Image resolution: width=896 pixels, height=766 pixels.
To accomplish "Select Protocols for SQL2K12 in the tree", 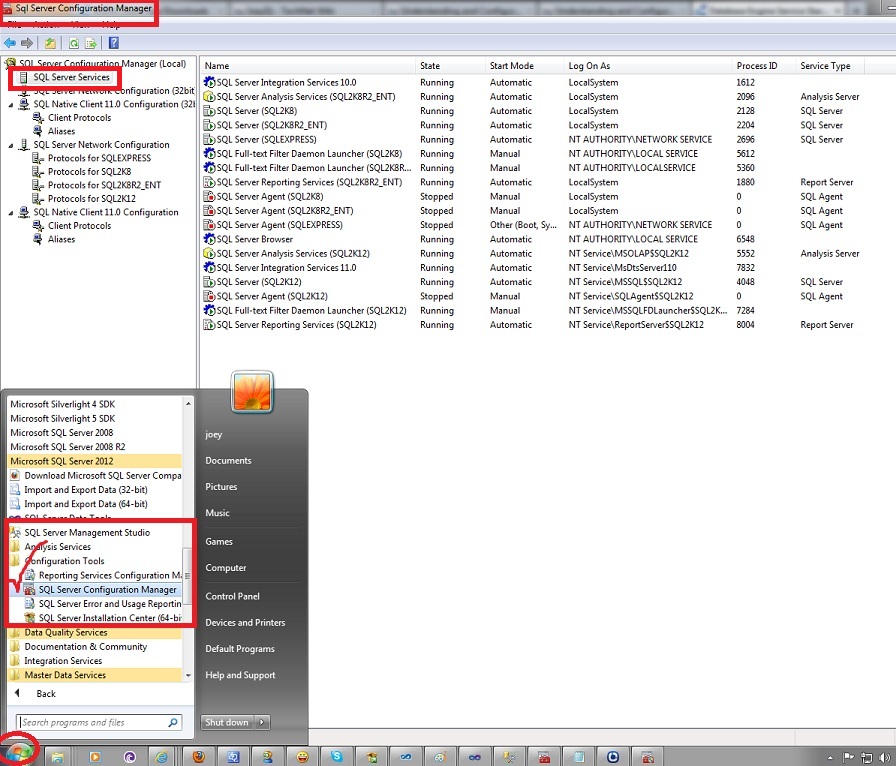I will (x=92, y=198).
